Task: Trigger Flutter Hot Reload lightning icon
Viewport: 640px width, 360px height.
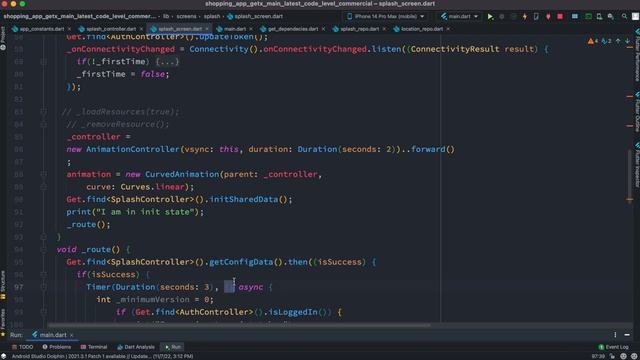Action: (525, 16)
